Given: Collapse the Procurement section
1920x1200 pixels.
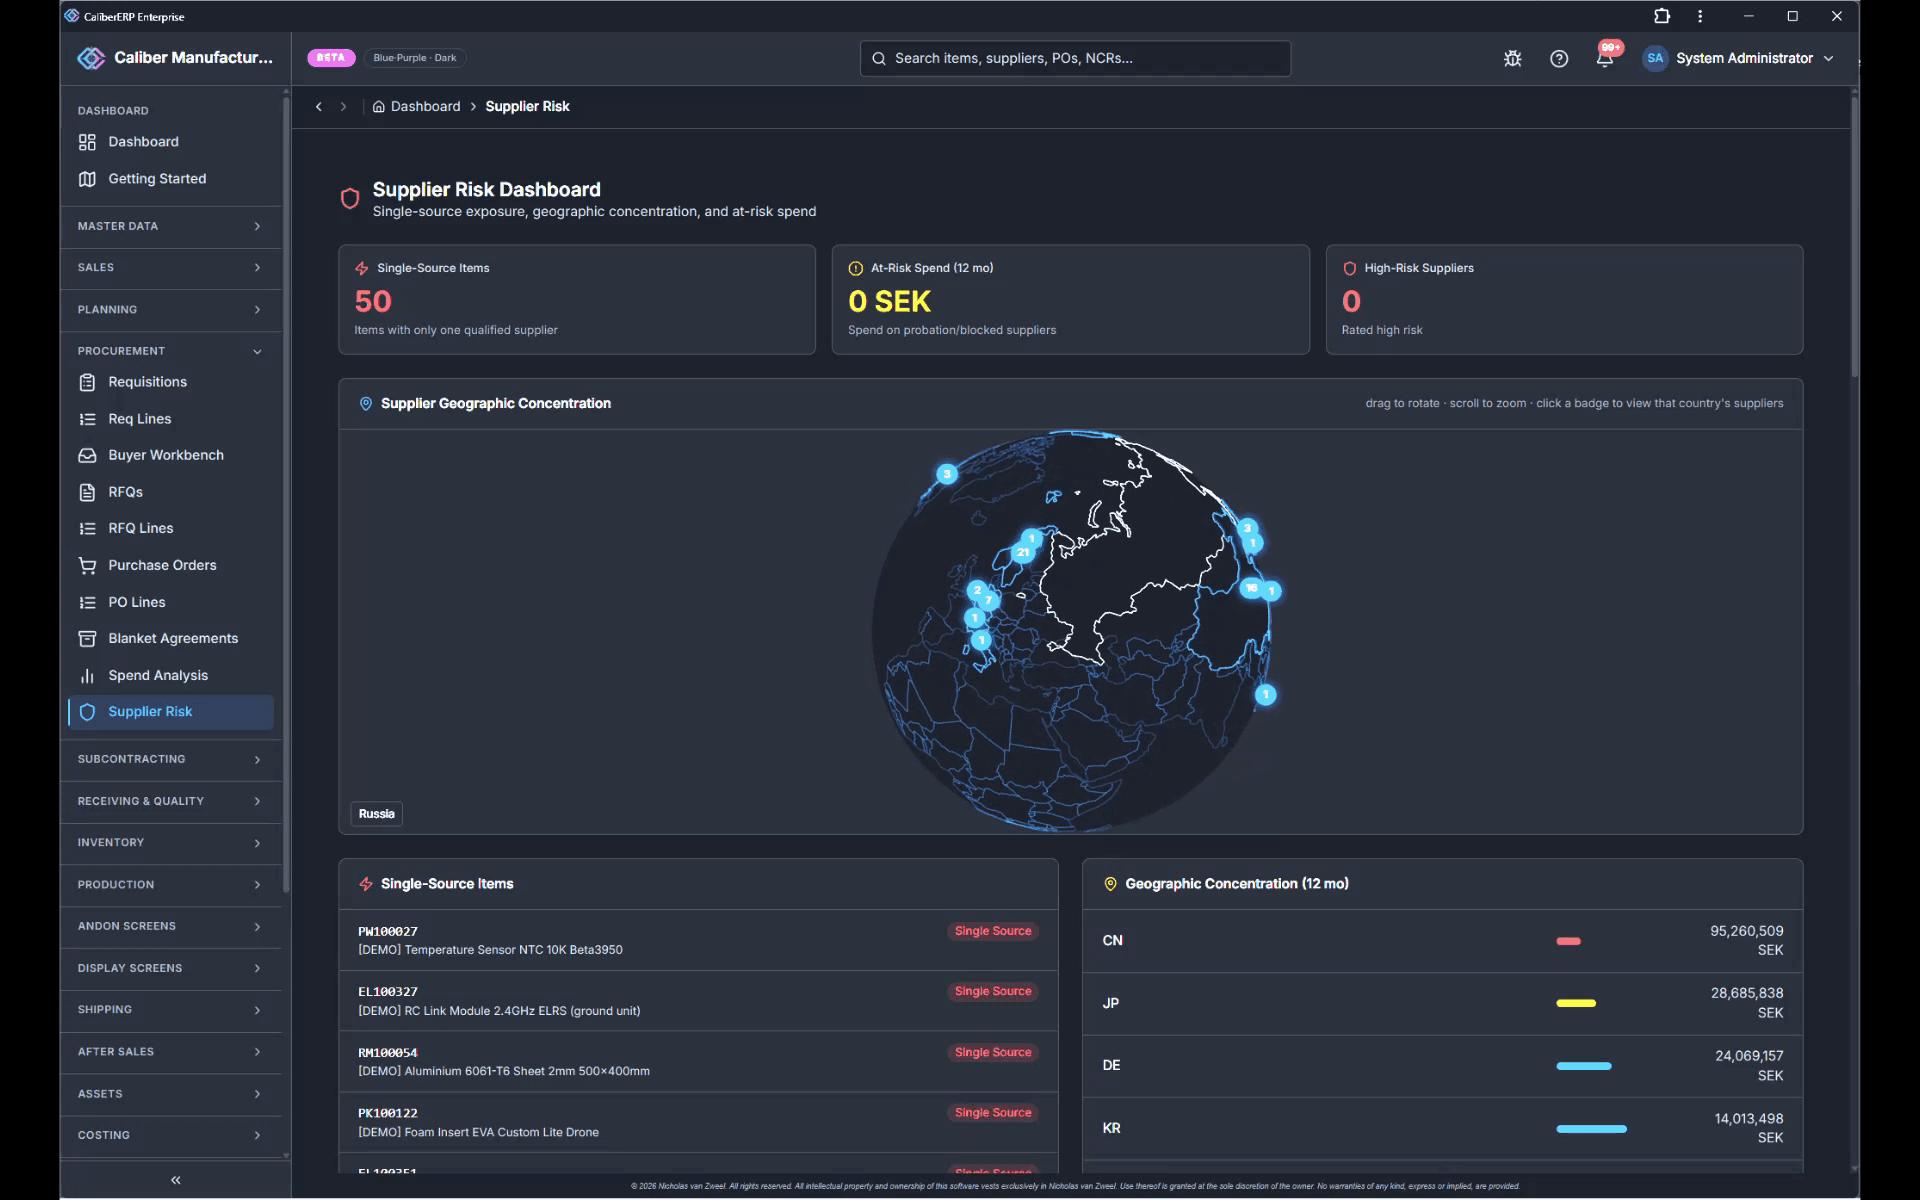Looking at the screenshot, I should tap(170, 351).
